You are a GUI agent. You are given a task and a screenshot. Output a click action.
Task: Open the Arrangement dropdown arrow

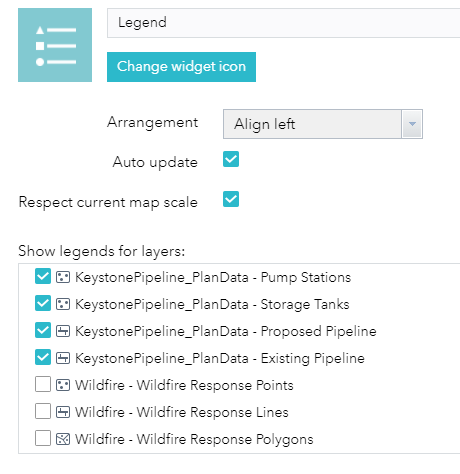(x=412, y=124)
